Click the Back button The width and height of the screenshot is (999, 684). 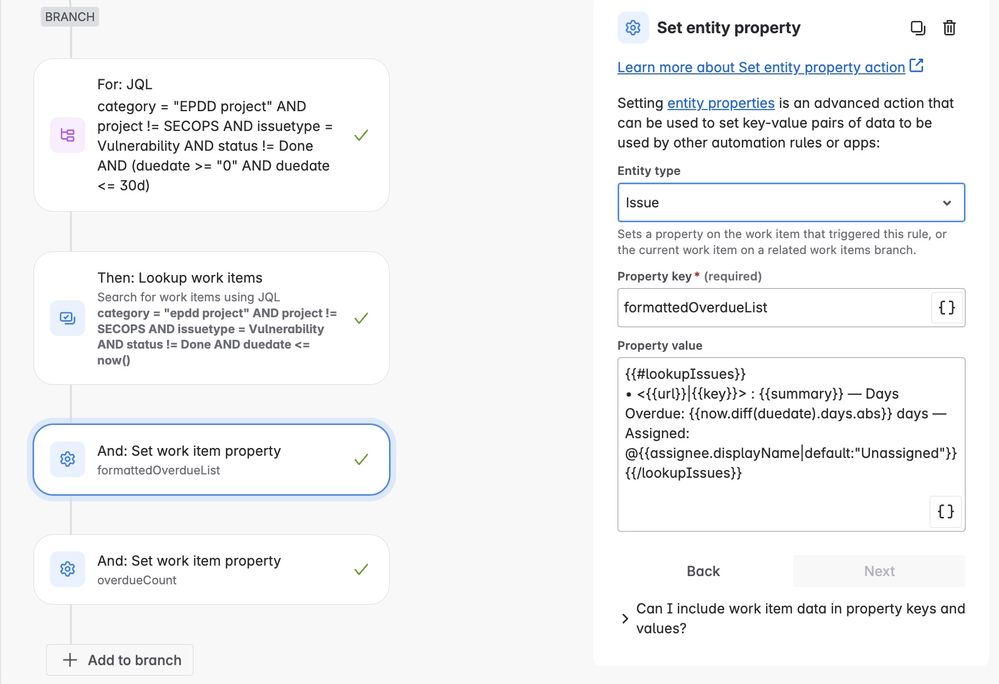[x=703, y=571]
